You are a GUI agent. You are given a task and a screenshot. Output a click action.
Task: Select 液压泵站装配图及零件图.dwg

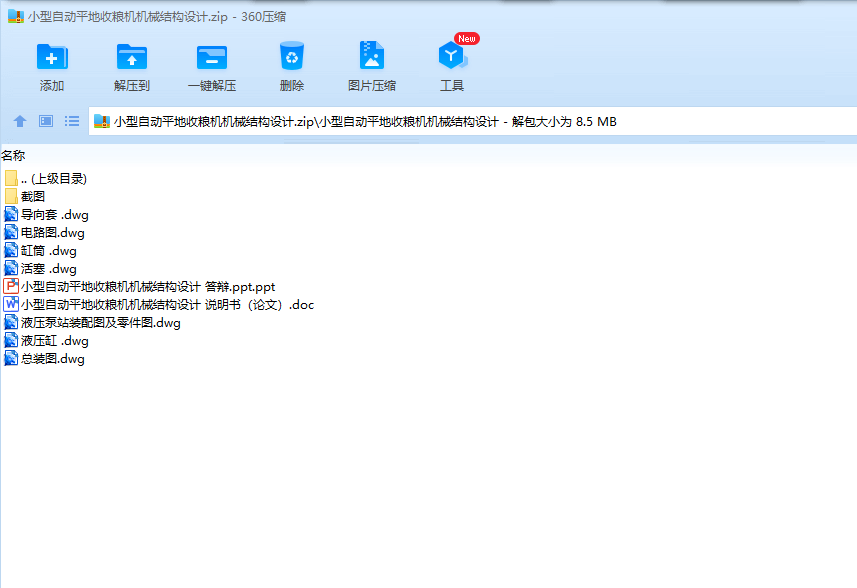(92, 323)
